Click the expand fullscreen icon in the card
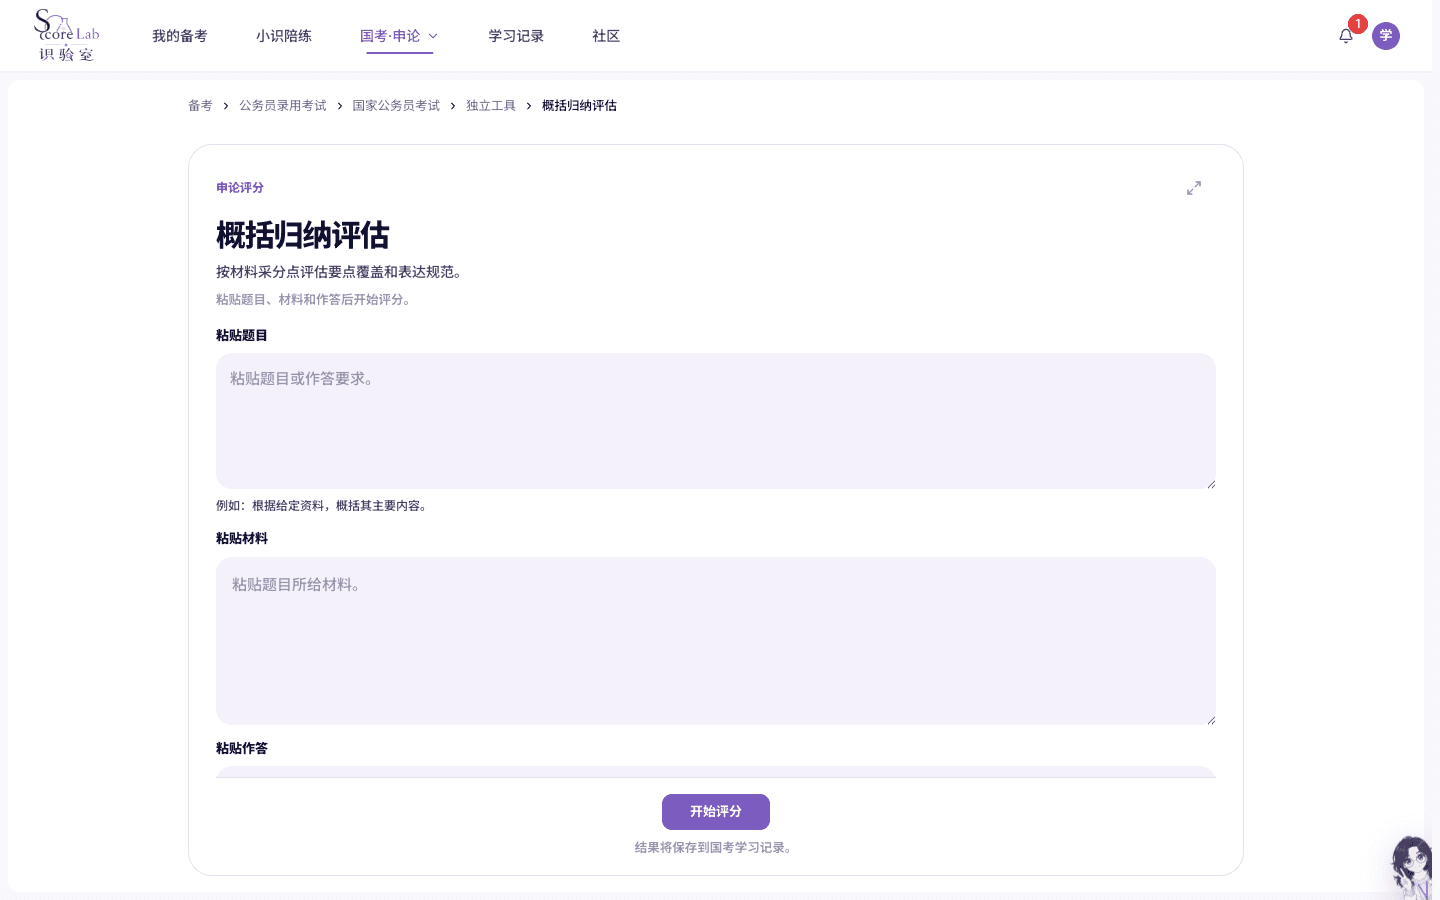 [1194, 188]
